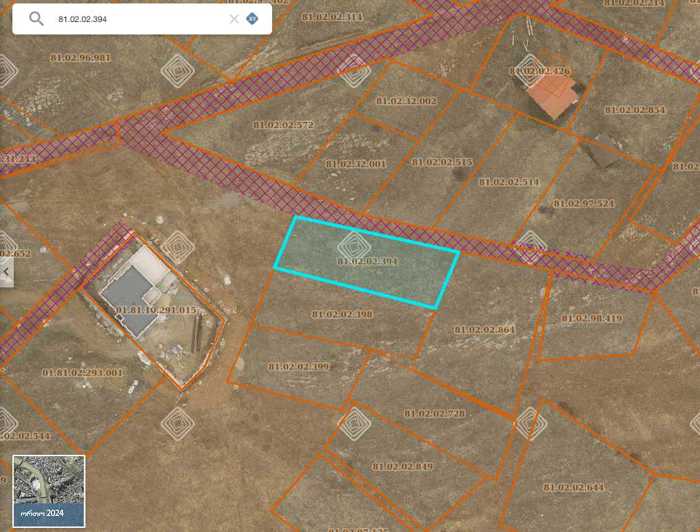
Task: Click parcel labeled 81.02.02.864
Action: 483,330
